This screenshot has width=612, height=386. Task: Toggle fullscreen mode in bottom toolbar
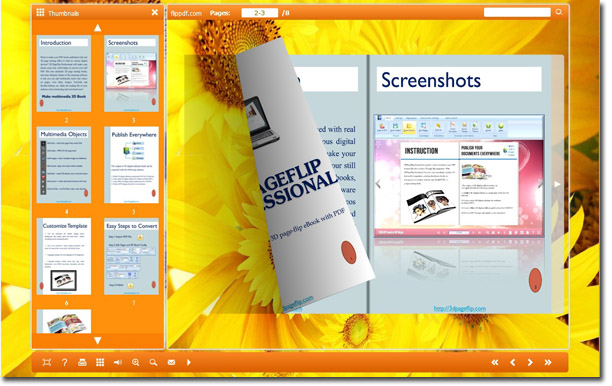coord(46,363)
